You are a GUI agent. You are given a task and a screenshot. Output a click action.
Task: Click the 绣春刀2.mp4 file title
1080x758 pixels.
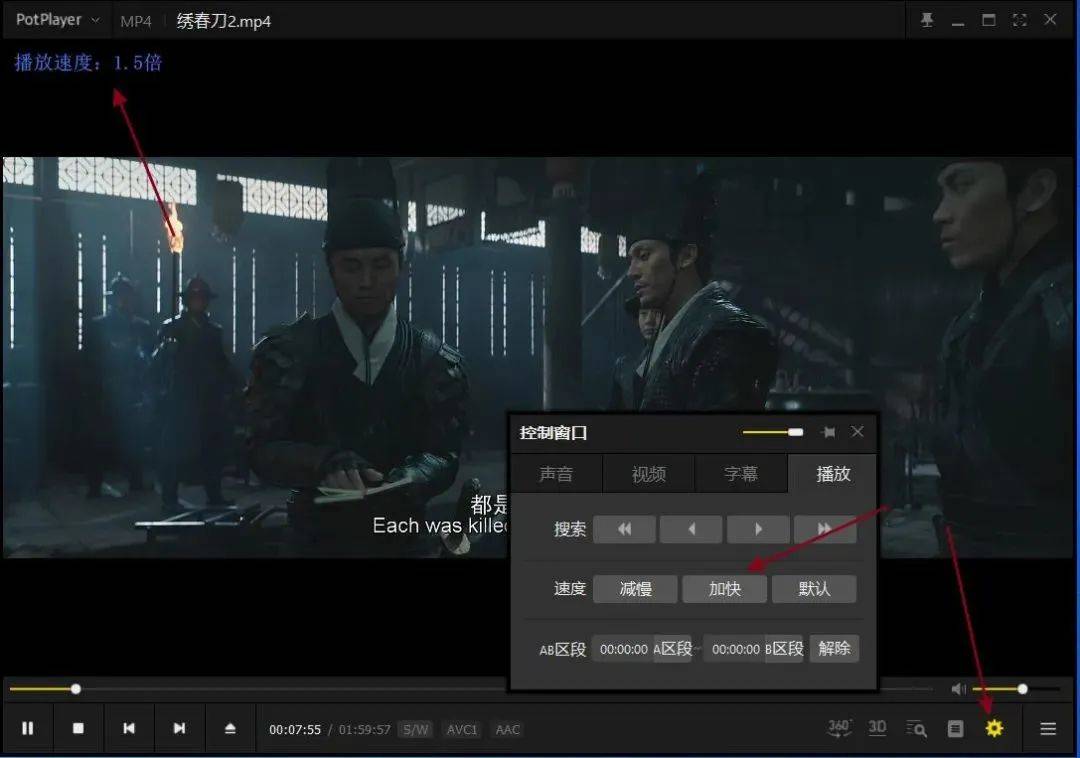pyautogui.click(x=224, y=21)
